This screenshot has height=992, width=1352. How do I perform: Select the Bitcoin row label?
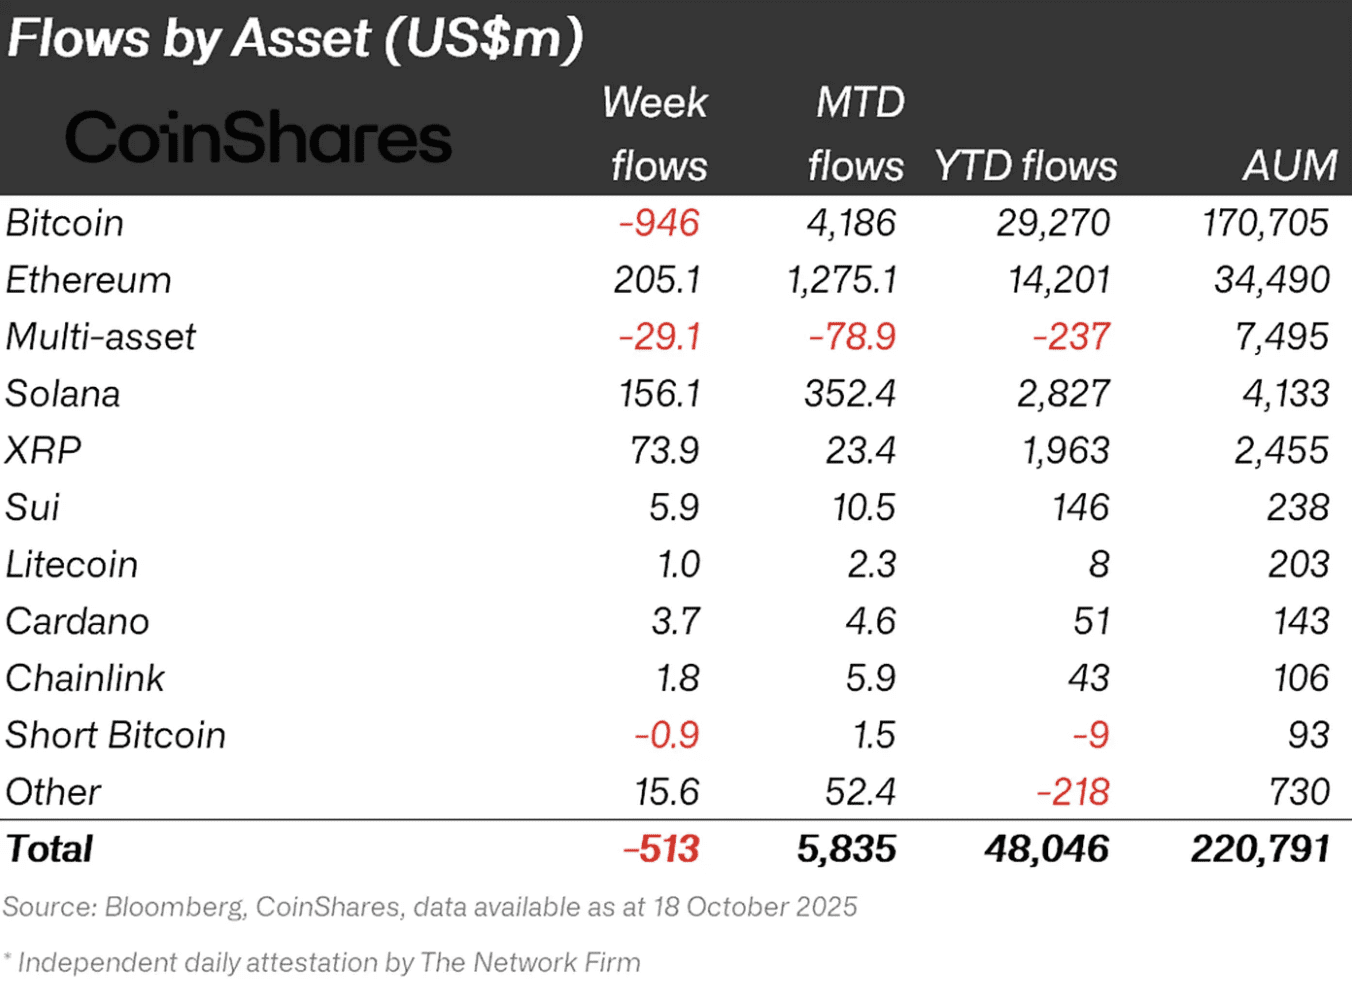coord(65,223)
